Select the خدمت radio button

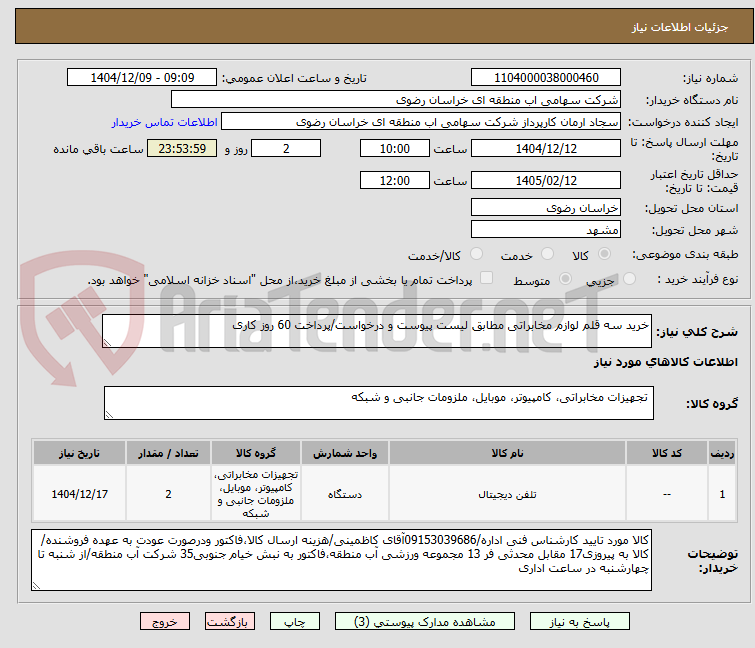point(547,254)
